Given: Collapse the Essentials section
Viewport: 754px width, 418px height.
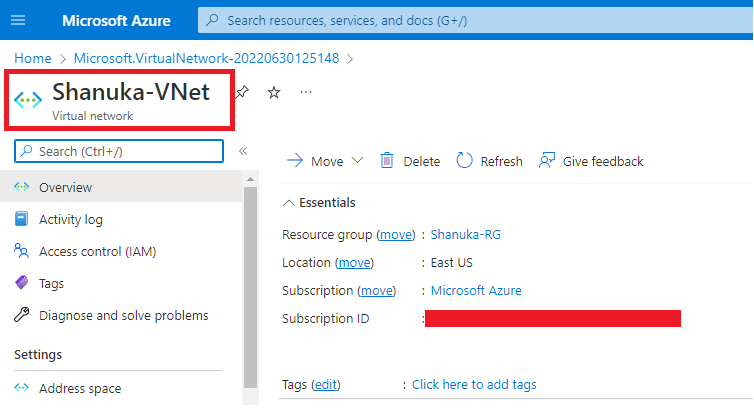Looking at the screenshot, I should coord(319,203).
